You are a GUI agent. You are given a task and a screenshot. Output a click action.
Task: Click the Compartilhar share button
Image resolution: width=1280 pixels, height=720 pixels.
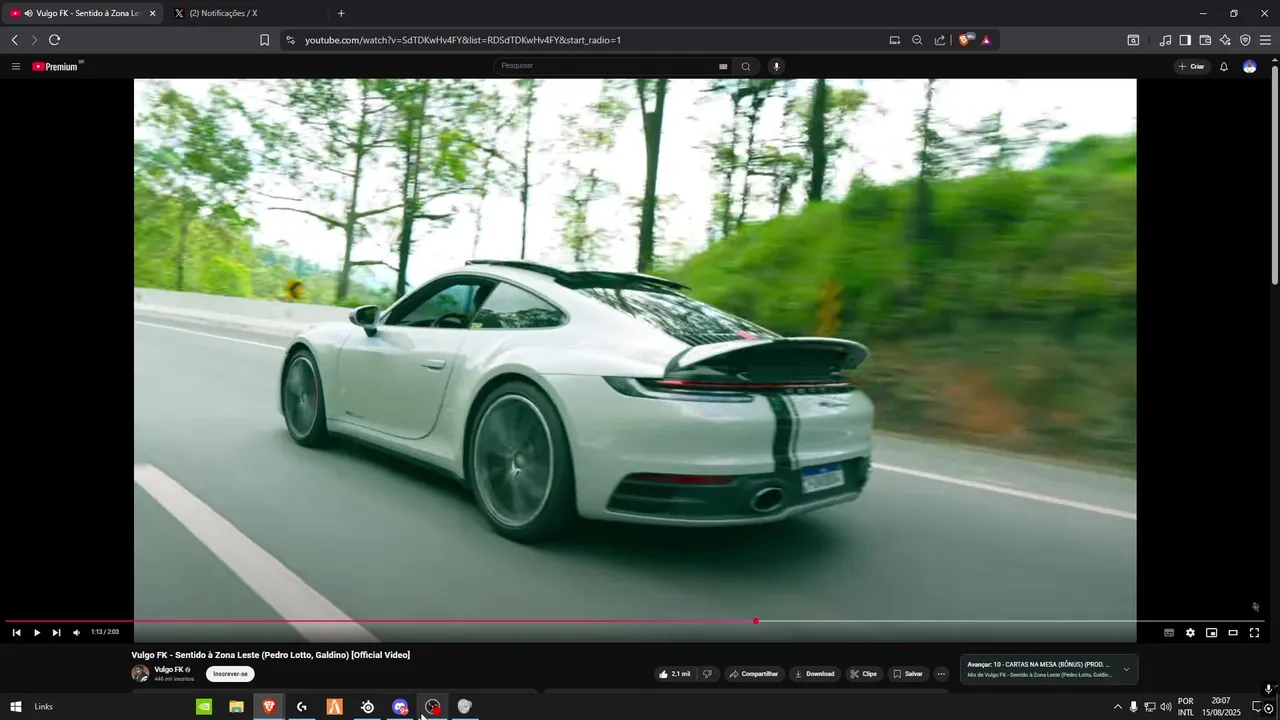point(754,674)
